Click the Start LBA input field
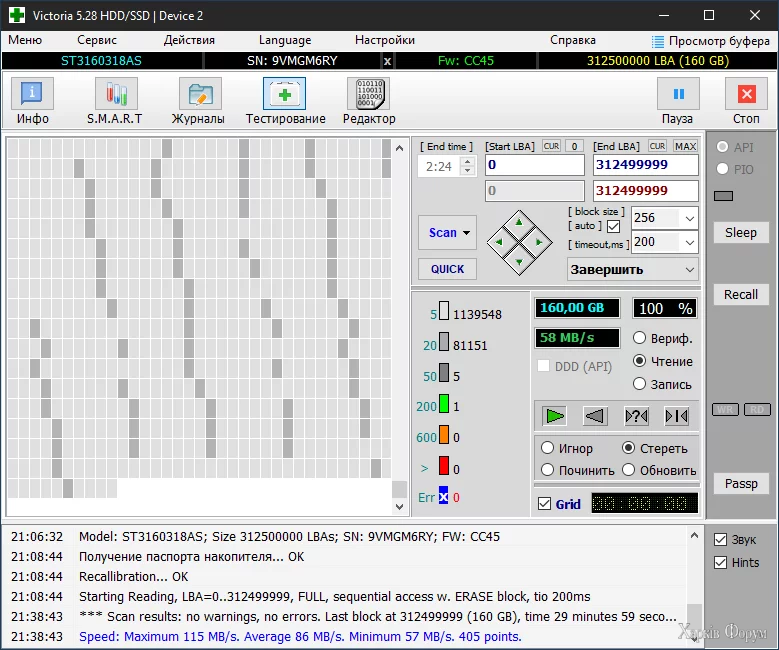 coord(534,165)
